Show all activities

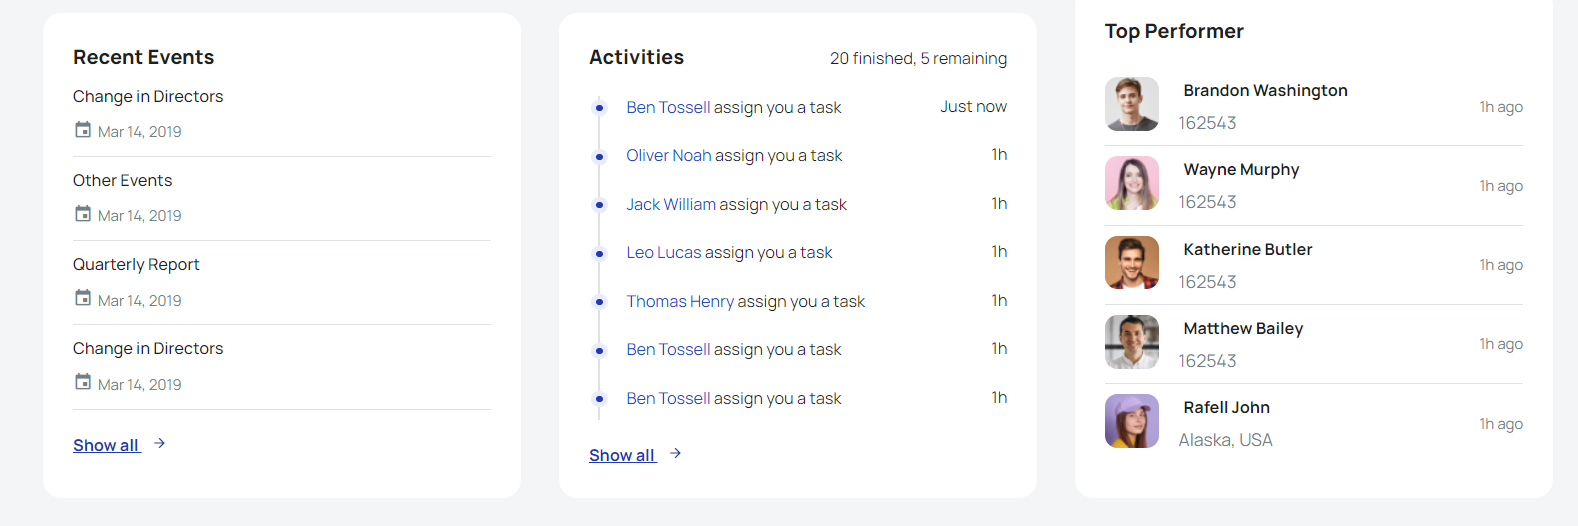[x=622, y=455]
